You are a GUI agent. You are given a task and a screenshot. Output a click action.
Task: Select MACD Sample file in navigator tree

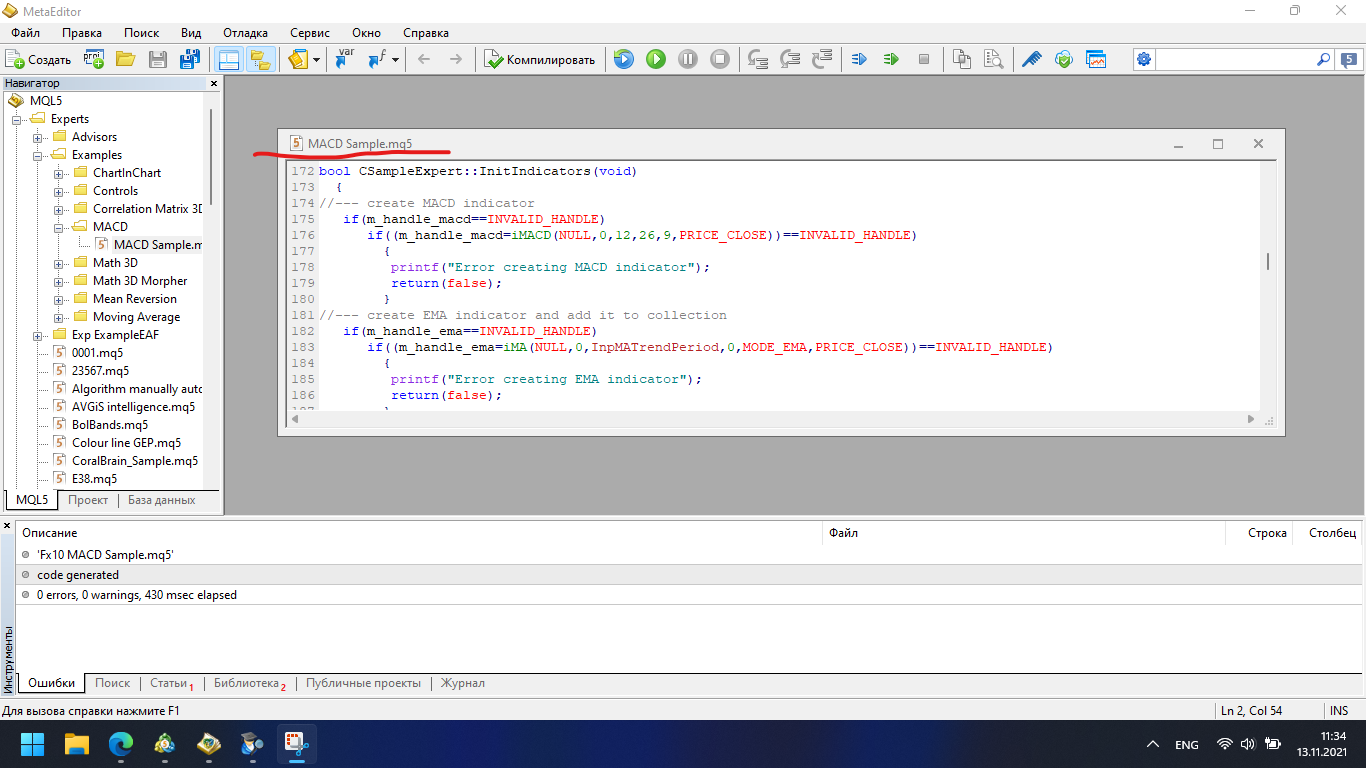click(148, 245)
